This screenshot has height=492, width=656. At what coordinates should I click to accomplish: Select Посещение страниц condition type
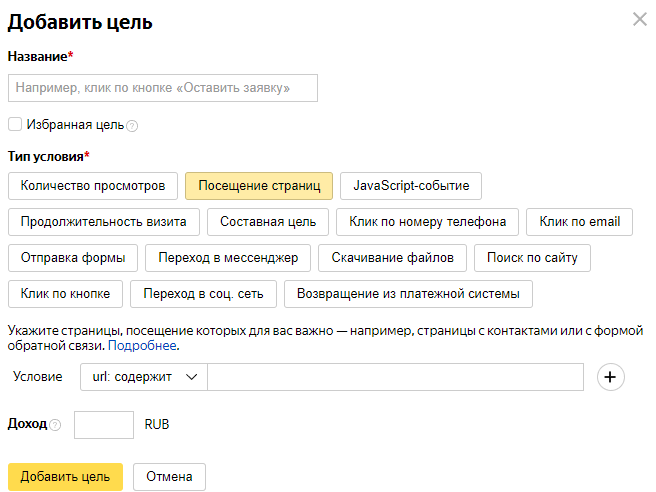tap(259, 186)
